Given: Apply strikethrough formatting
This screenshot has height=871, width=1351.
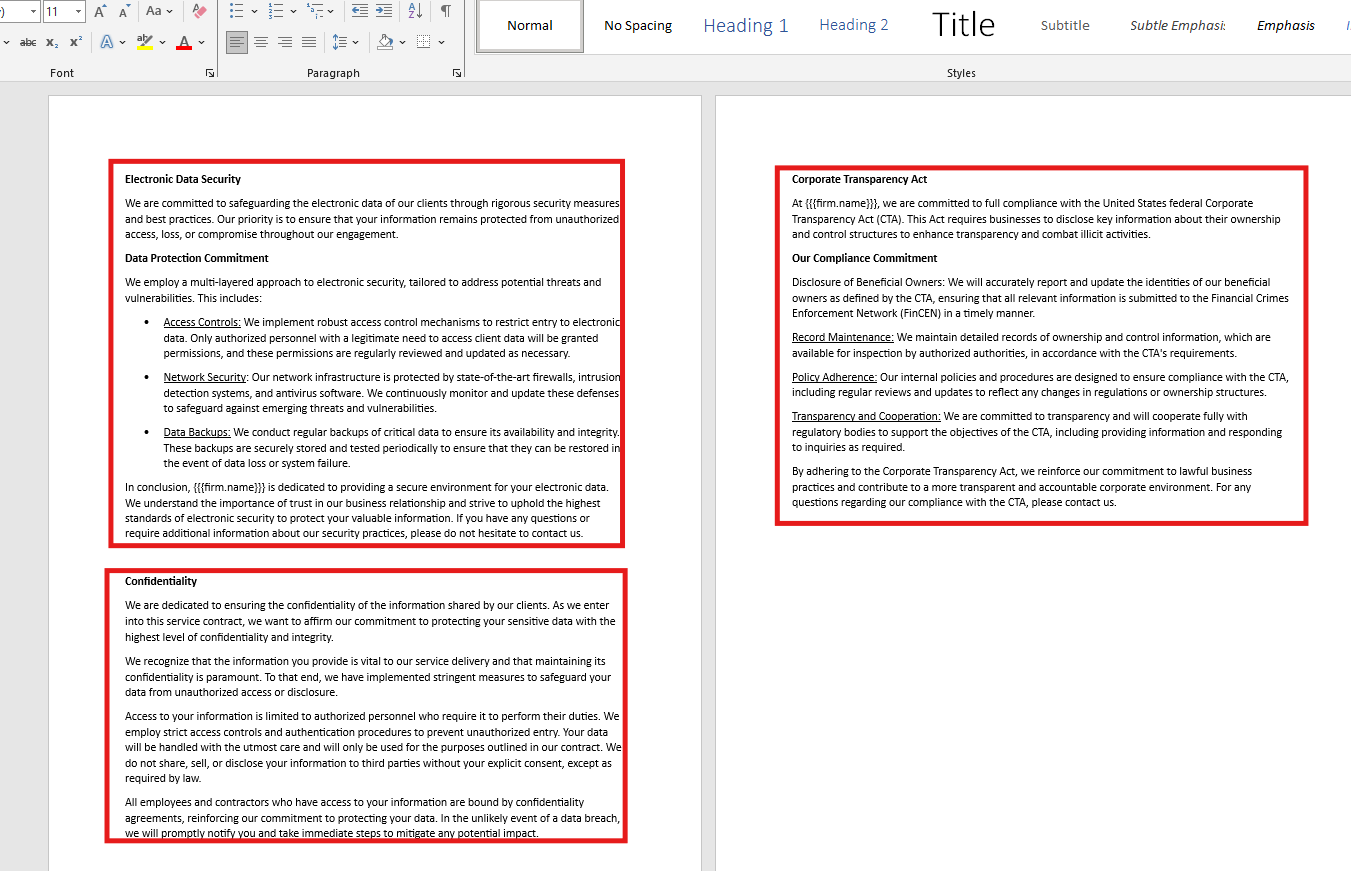Looking at the screenshot, I should 28,42.
